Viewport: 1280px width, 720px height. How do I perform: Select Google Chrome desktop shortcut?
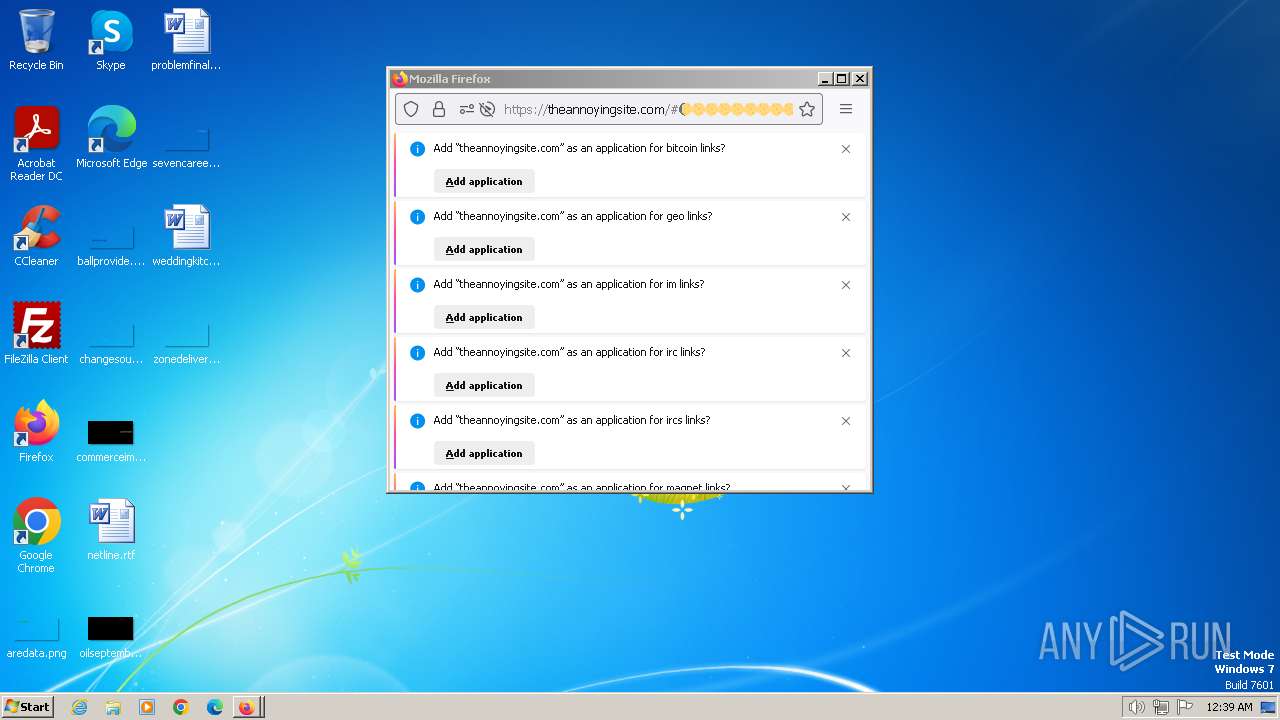(x=36, y=536)
